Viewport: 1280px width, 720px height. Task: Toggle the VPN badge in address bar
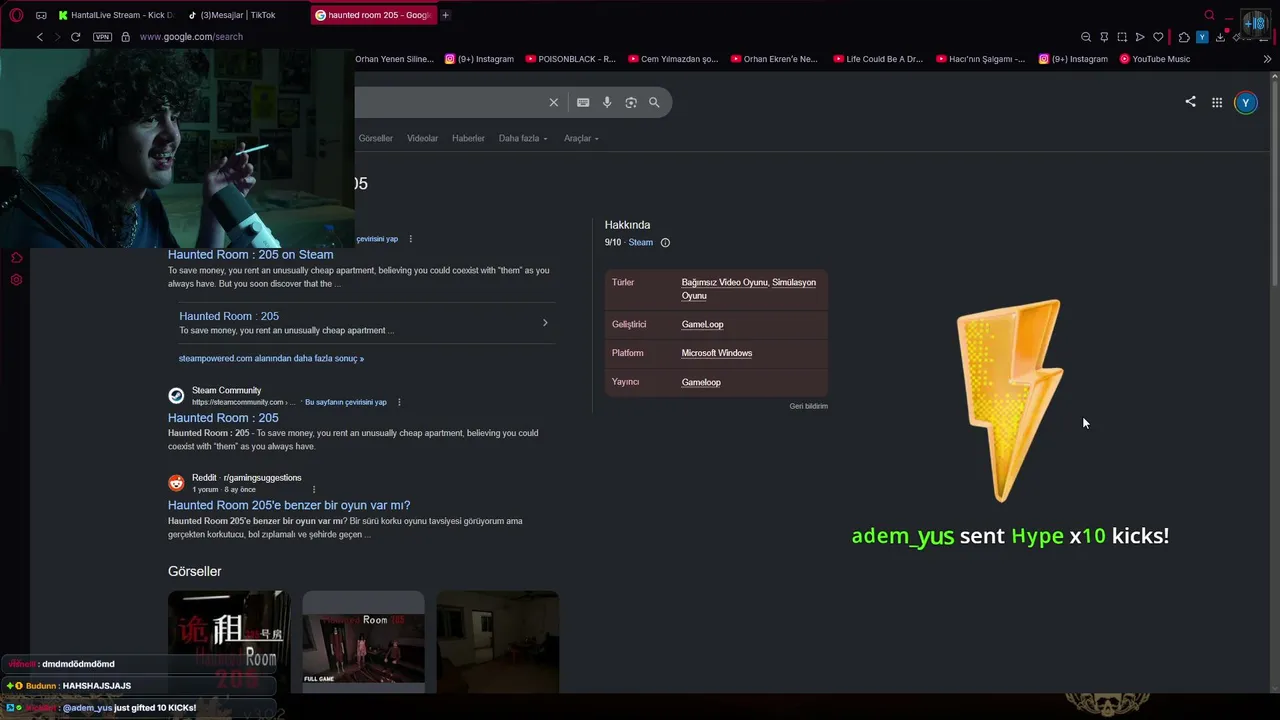(x=102, y=37)
